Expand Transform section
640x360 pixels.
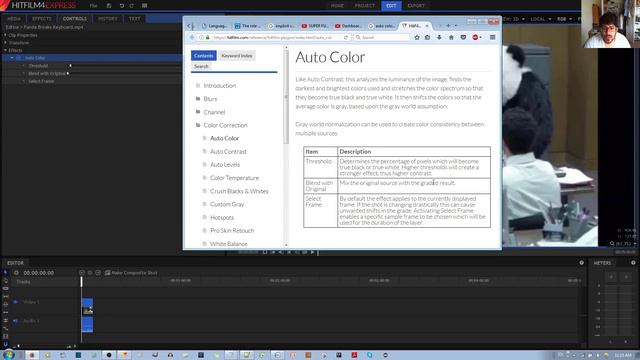coord(5,42)
